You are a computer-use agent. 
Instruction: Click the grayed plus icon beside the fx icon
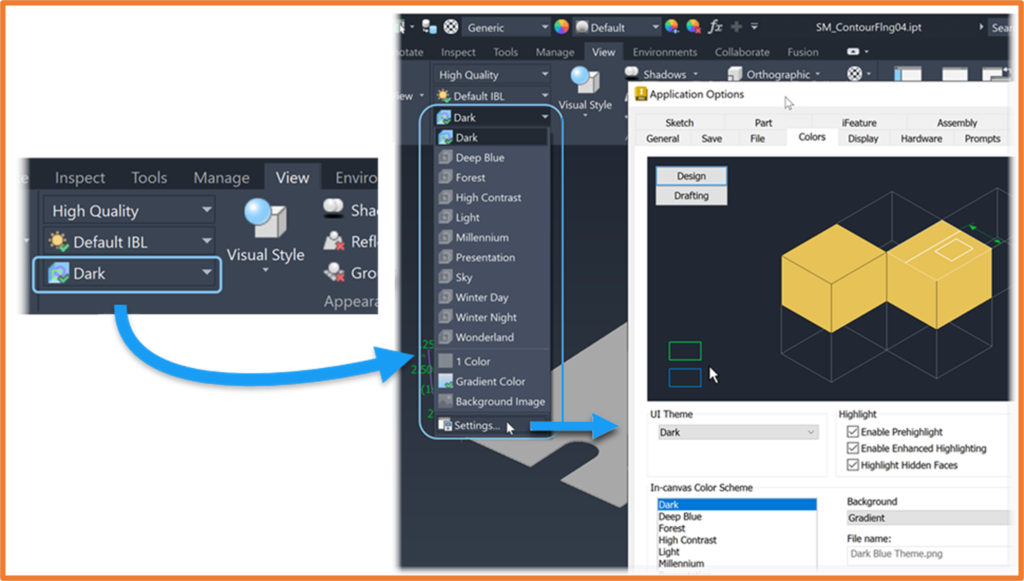pyautogui.click(x=737, y=27)
